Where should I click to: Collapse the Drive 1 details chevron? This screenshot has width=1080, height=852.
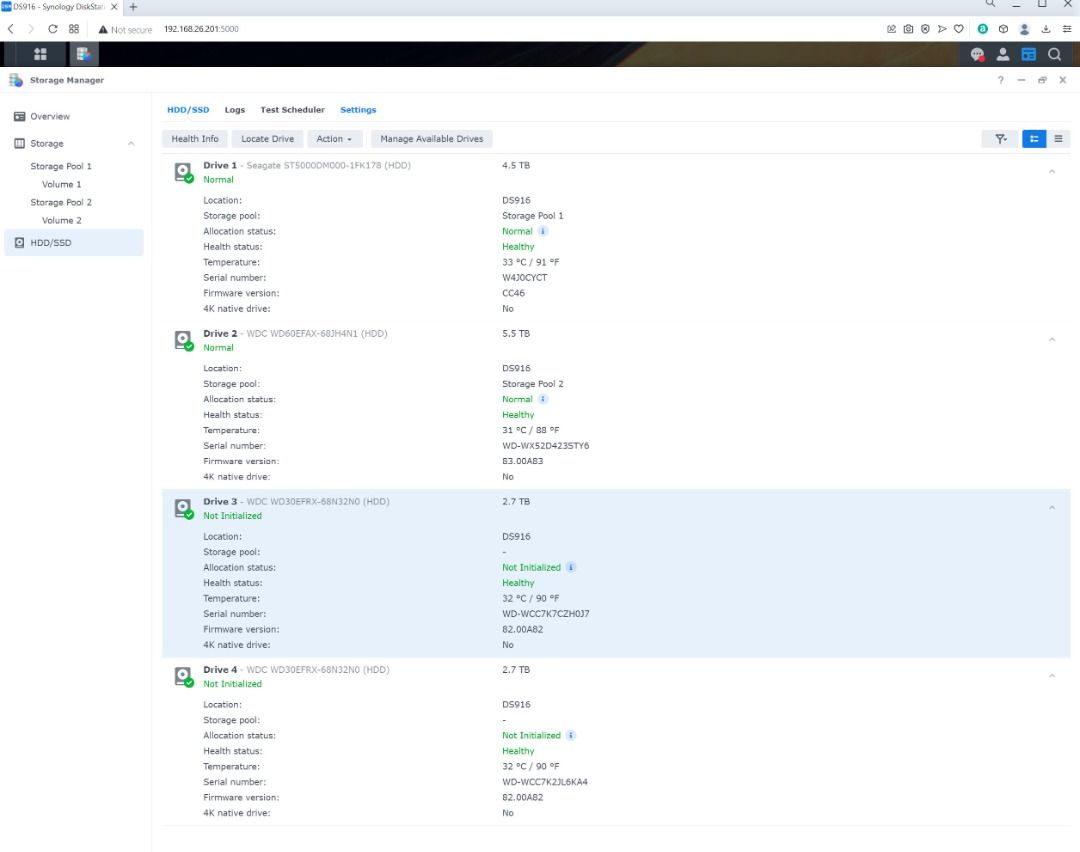click(x=1052, y=172)
